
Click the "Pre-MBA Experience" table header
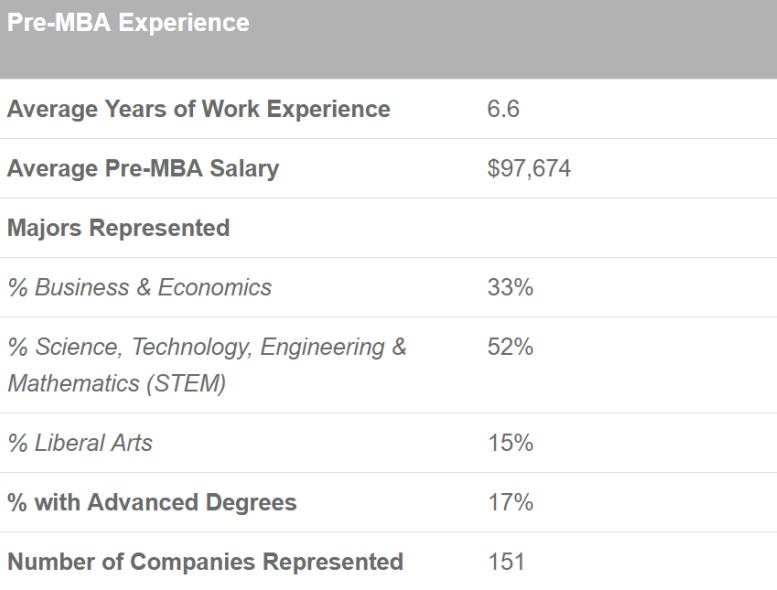129,23
